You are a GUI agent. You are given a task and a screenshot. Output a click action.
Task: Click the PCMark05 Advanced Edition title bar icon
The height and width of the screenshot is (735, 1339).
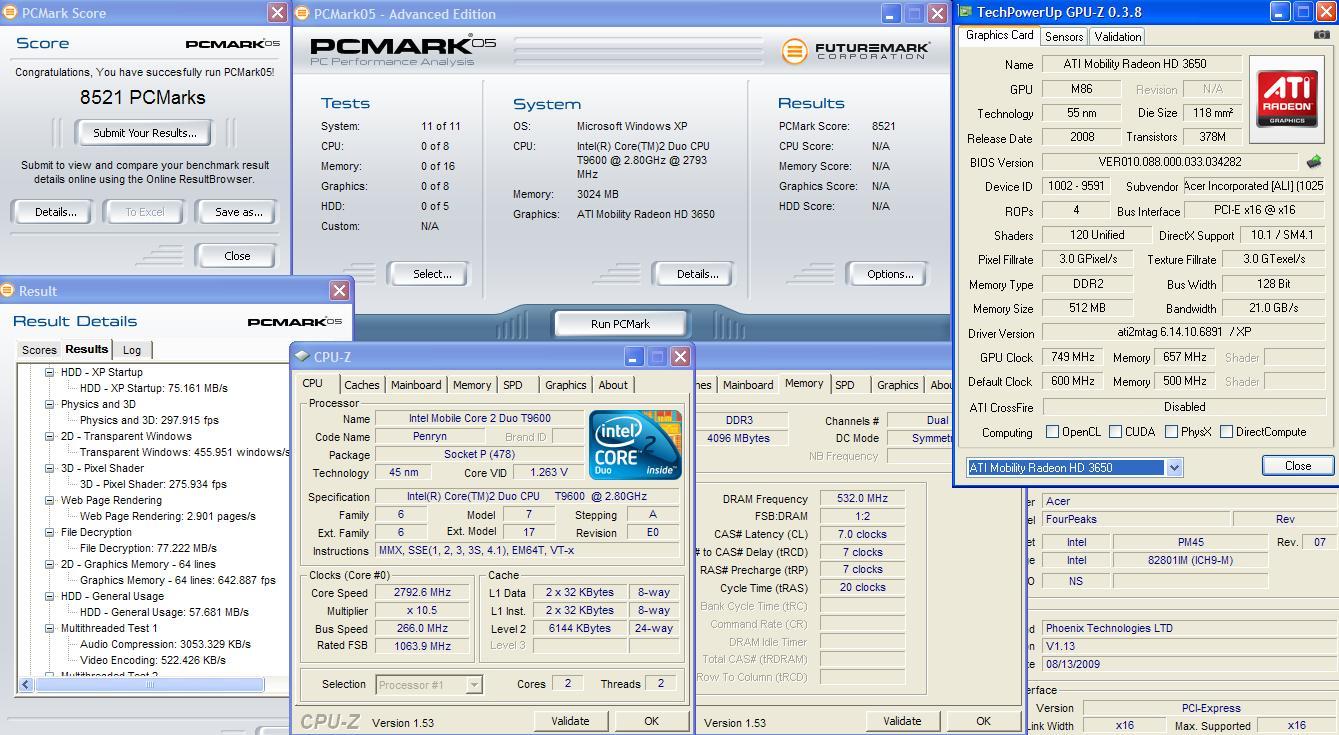pyautogui.click(x=302, y=14)
